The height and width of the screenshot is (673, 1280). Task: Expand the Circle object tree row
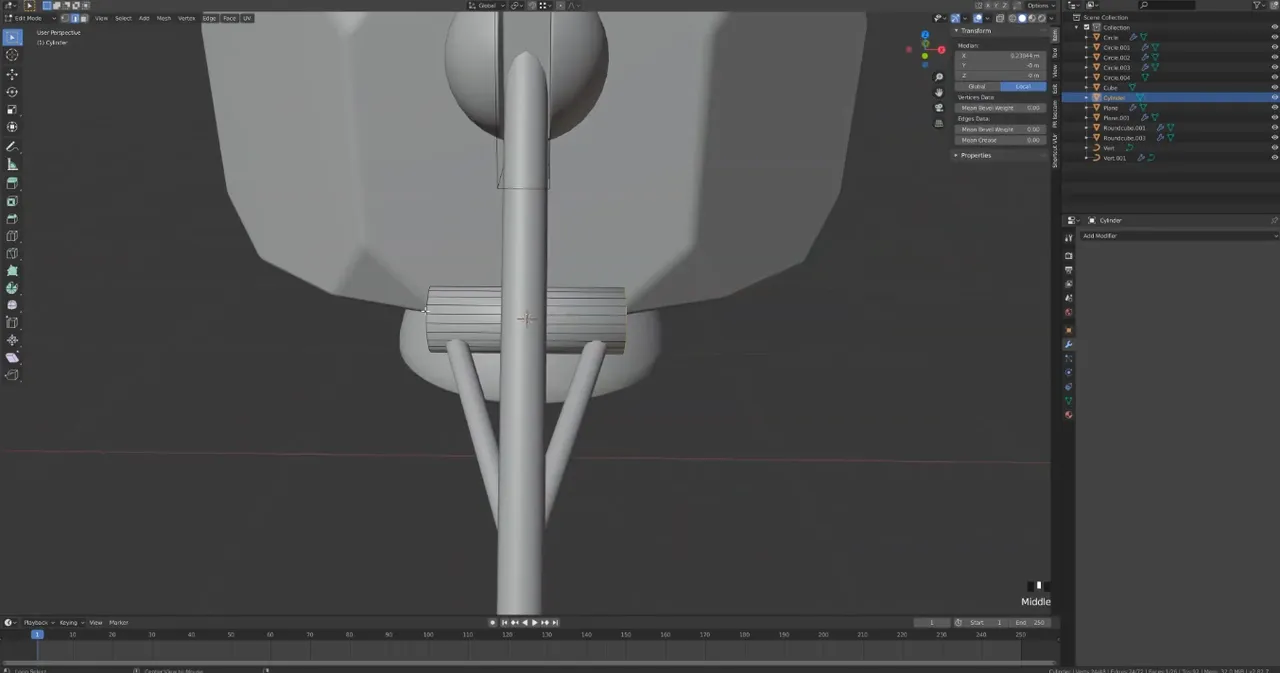(x=1087, y=37)
